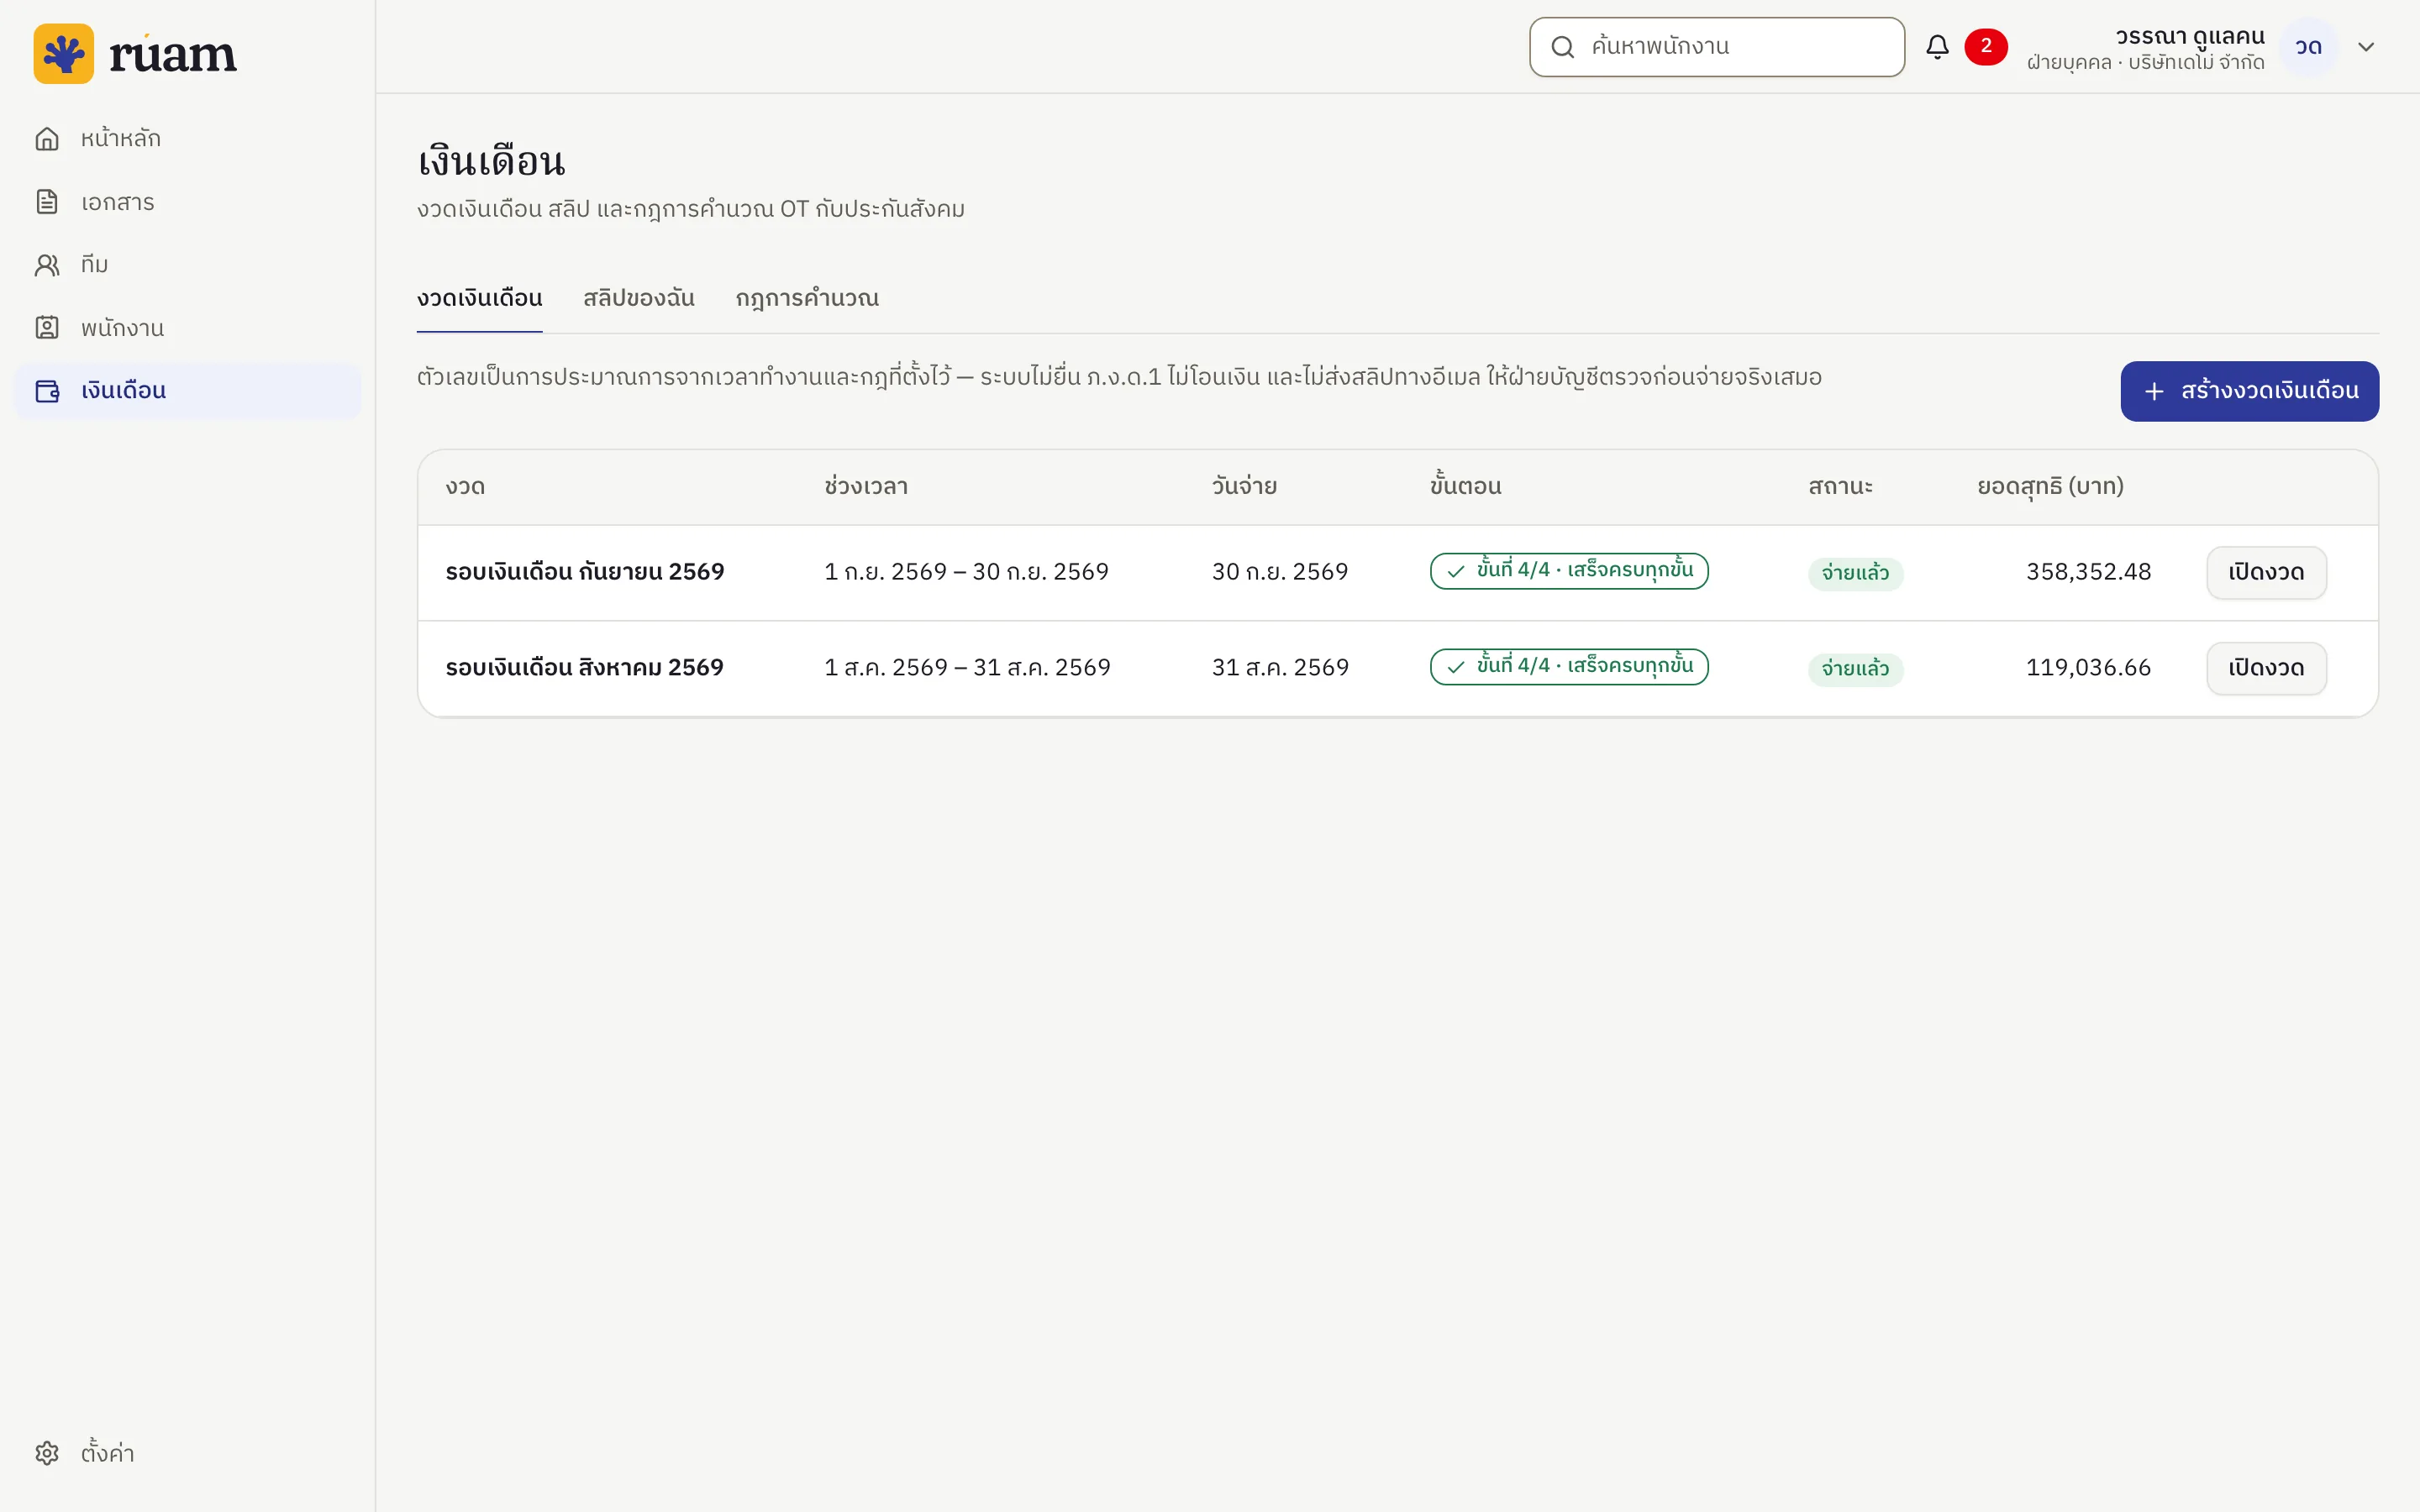
Task: Click ยอดสุทธิ (บาท) column header
Action: point(2050,487)
